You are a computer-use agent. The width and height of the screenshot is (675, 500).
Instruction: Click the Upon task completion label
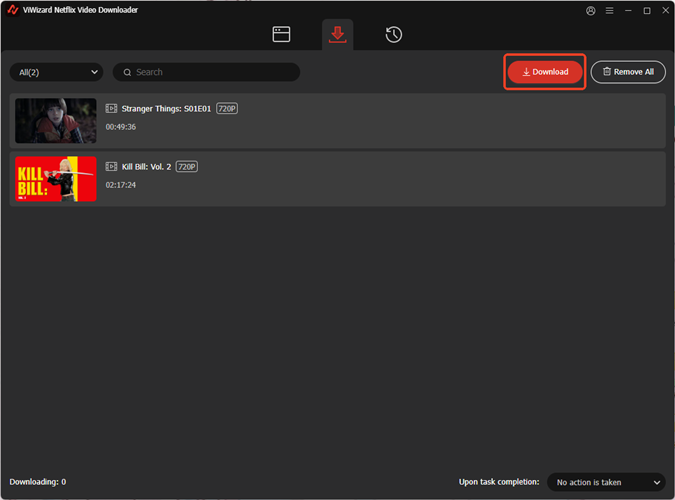click(499, 482)
